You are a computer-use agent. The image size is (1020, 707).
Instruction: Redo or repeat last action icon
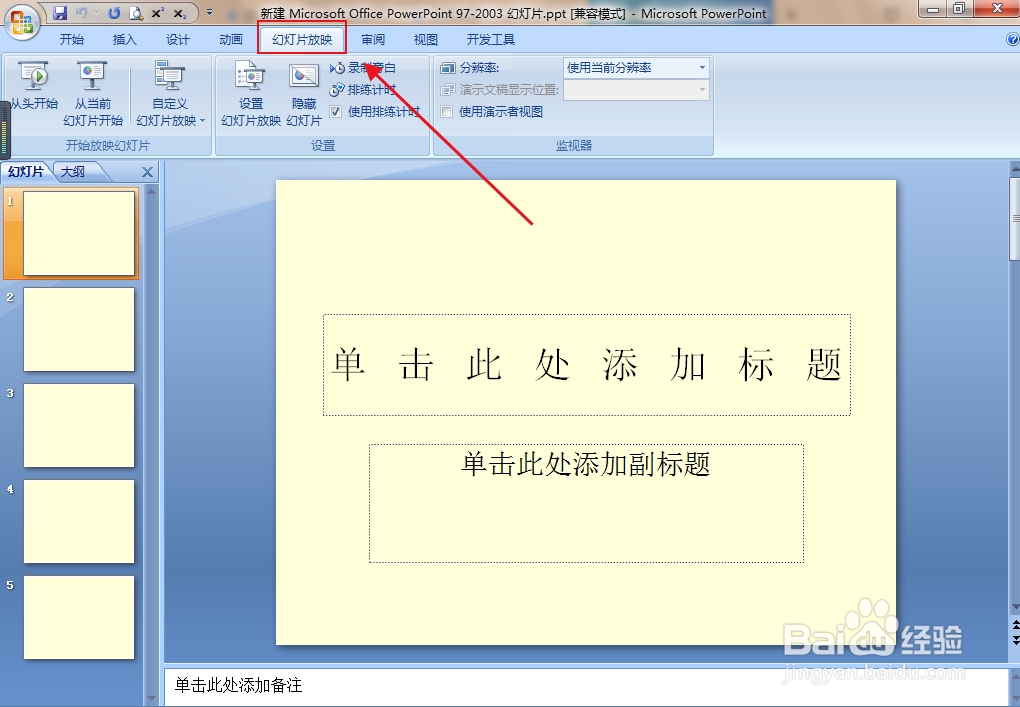coord(114,12)
